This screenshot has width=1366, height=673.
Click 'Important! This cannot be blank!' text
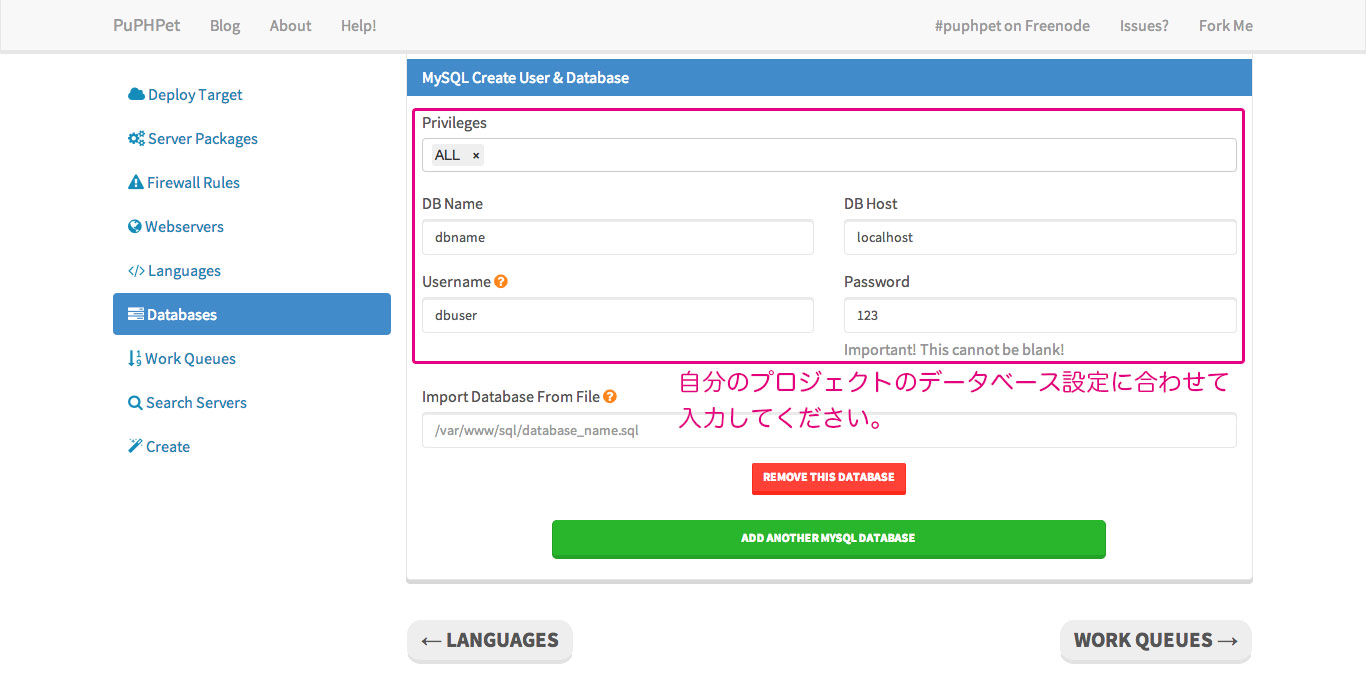tap(954, 350)
